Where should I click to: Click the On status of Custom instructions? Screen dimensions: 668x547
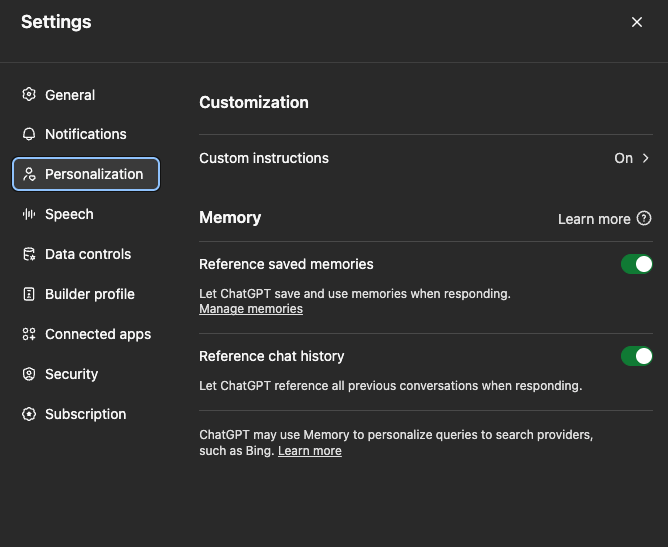pos(623,158)
